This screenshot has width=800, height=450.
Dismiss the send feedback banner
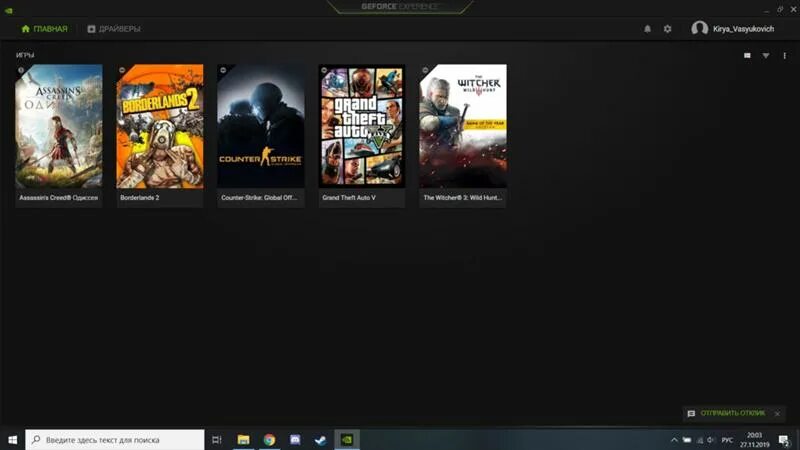[x=777, y=414]
